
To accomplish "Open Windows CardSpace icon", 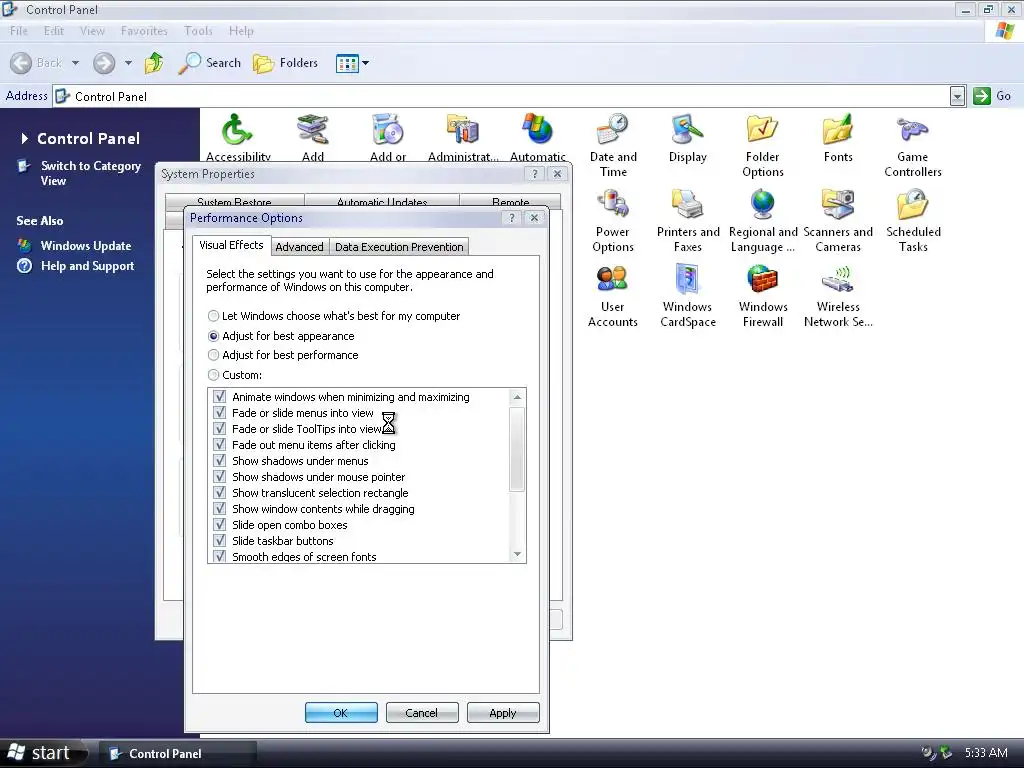I will tap(688, 280).
